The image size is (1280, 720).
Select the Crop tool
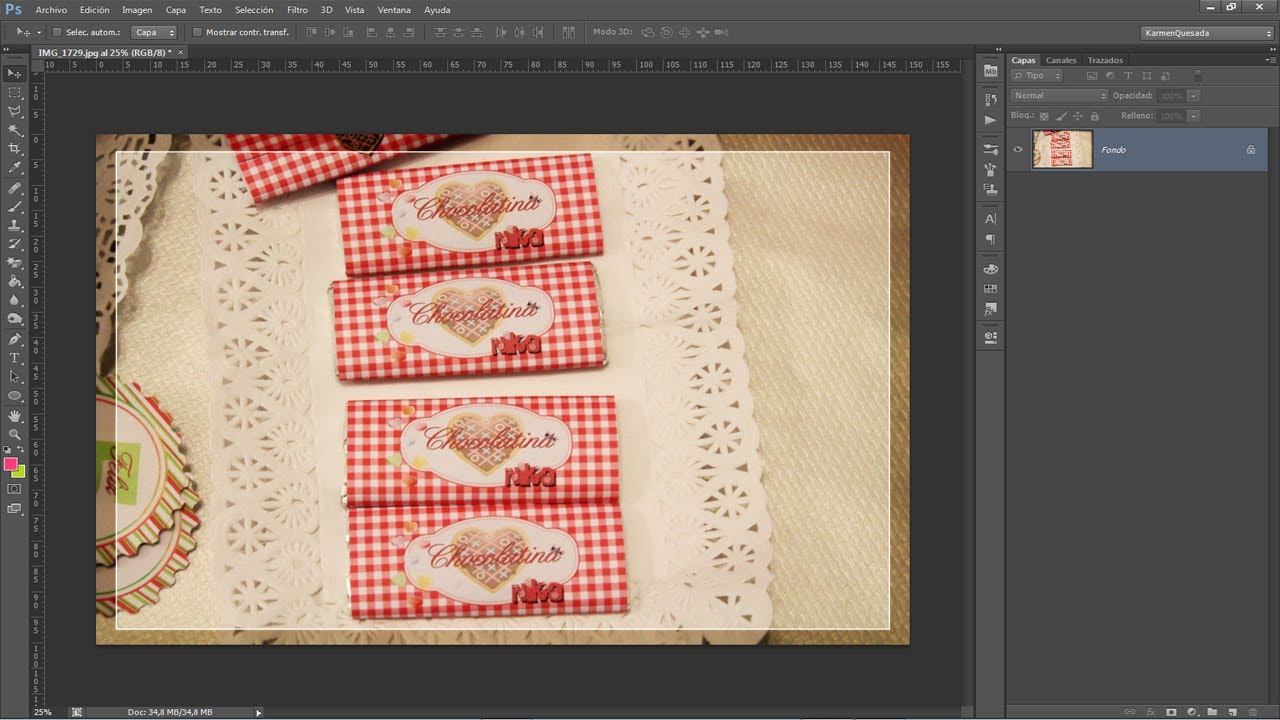pyautogui.click(x=15, y=150)
